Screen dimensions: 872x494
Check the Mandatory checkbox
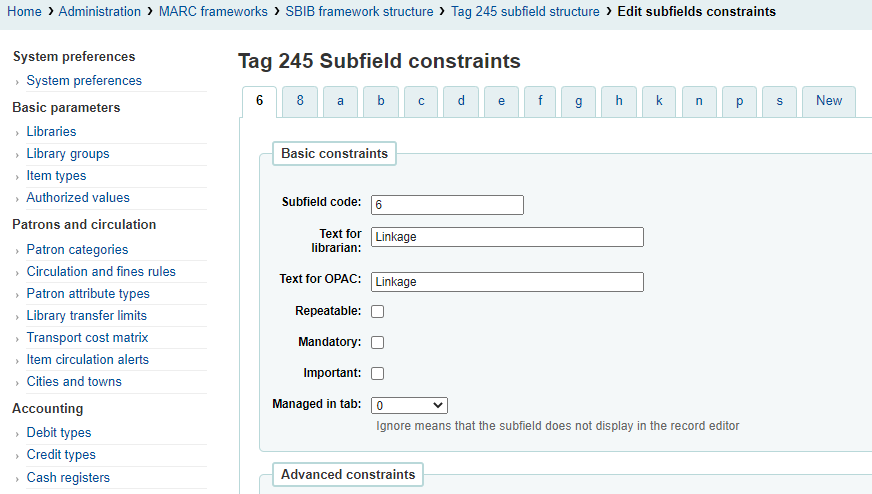point(378,342)
